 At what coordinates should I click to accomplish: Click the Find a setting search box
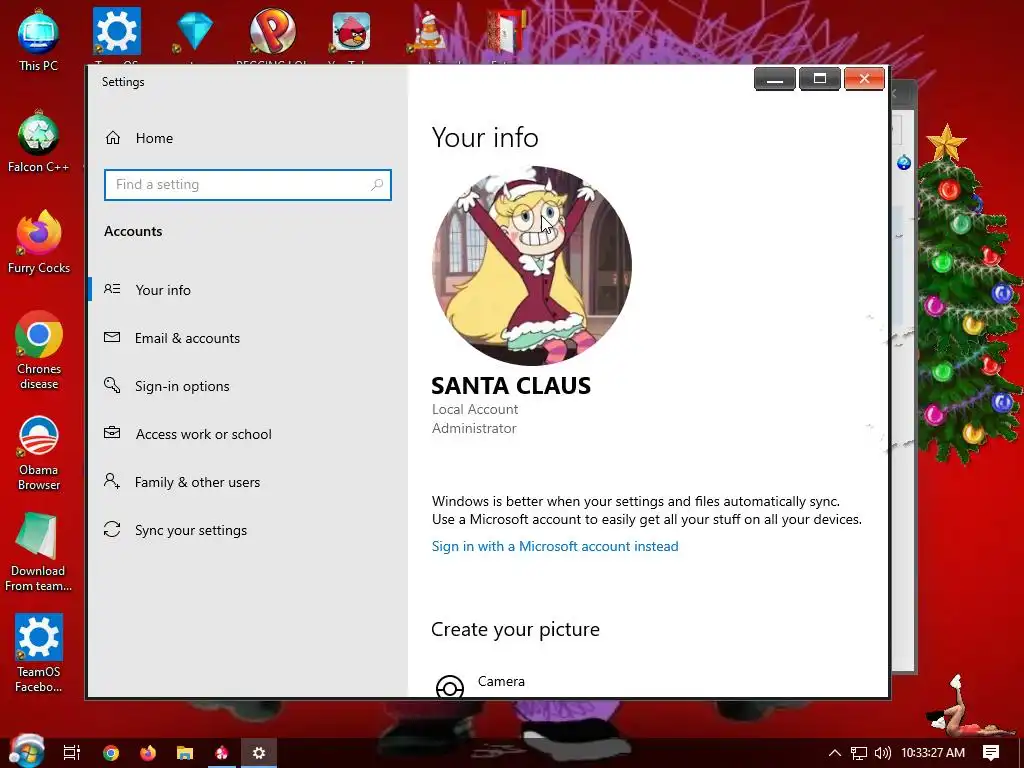(248, 185)
